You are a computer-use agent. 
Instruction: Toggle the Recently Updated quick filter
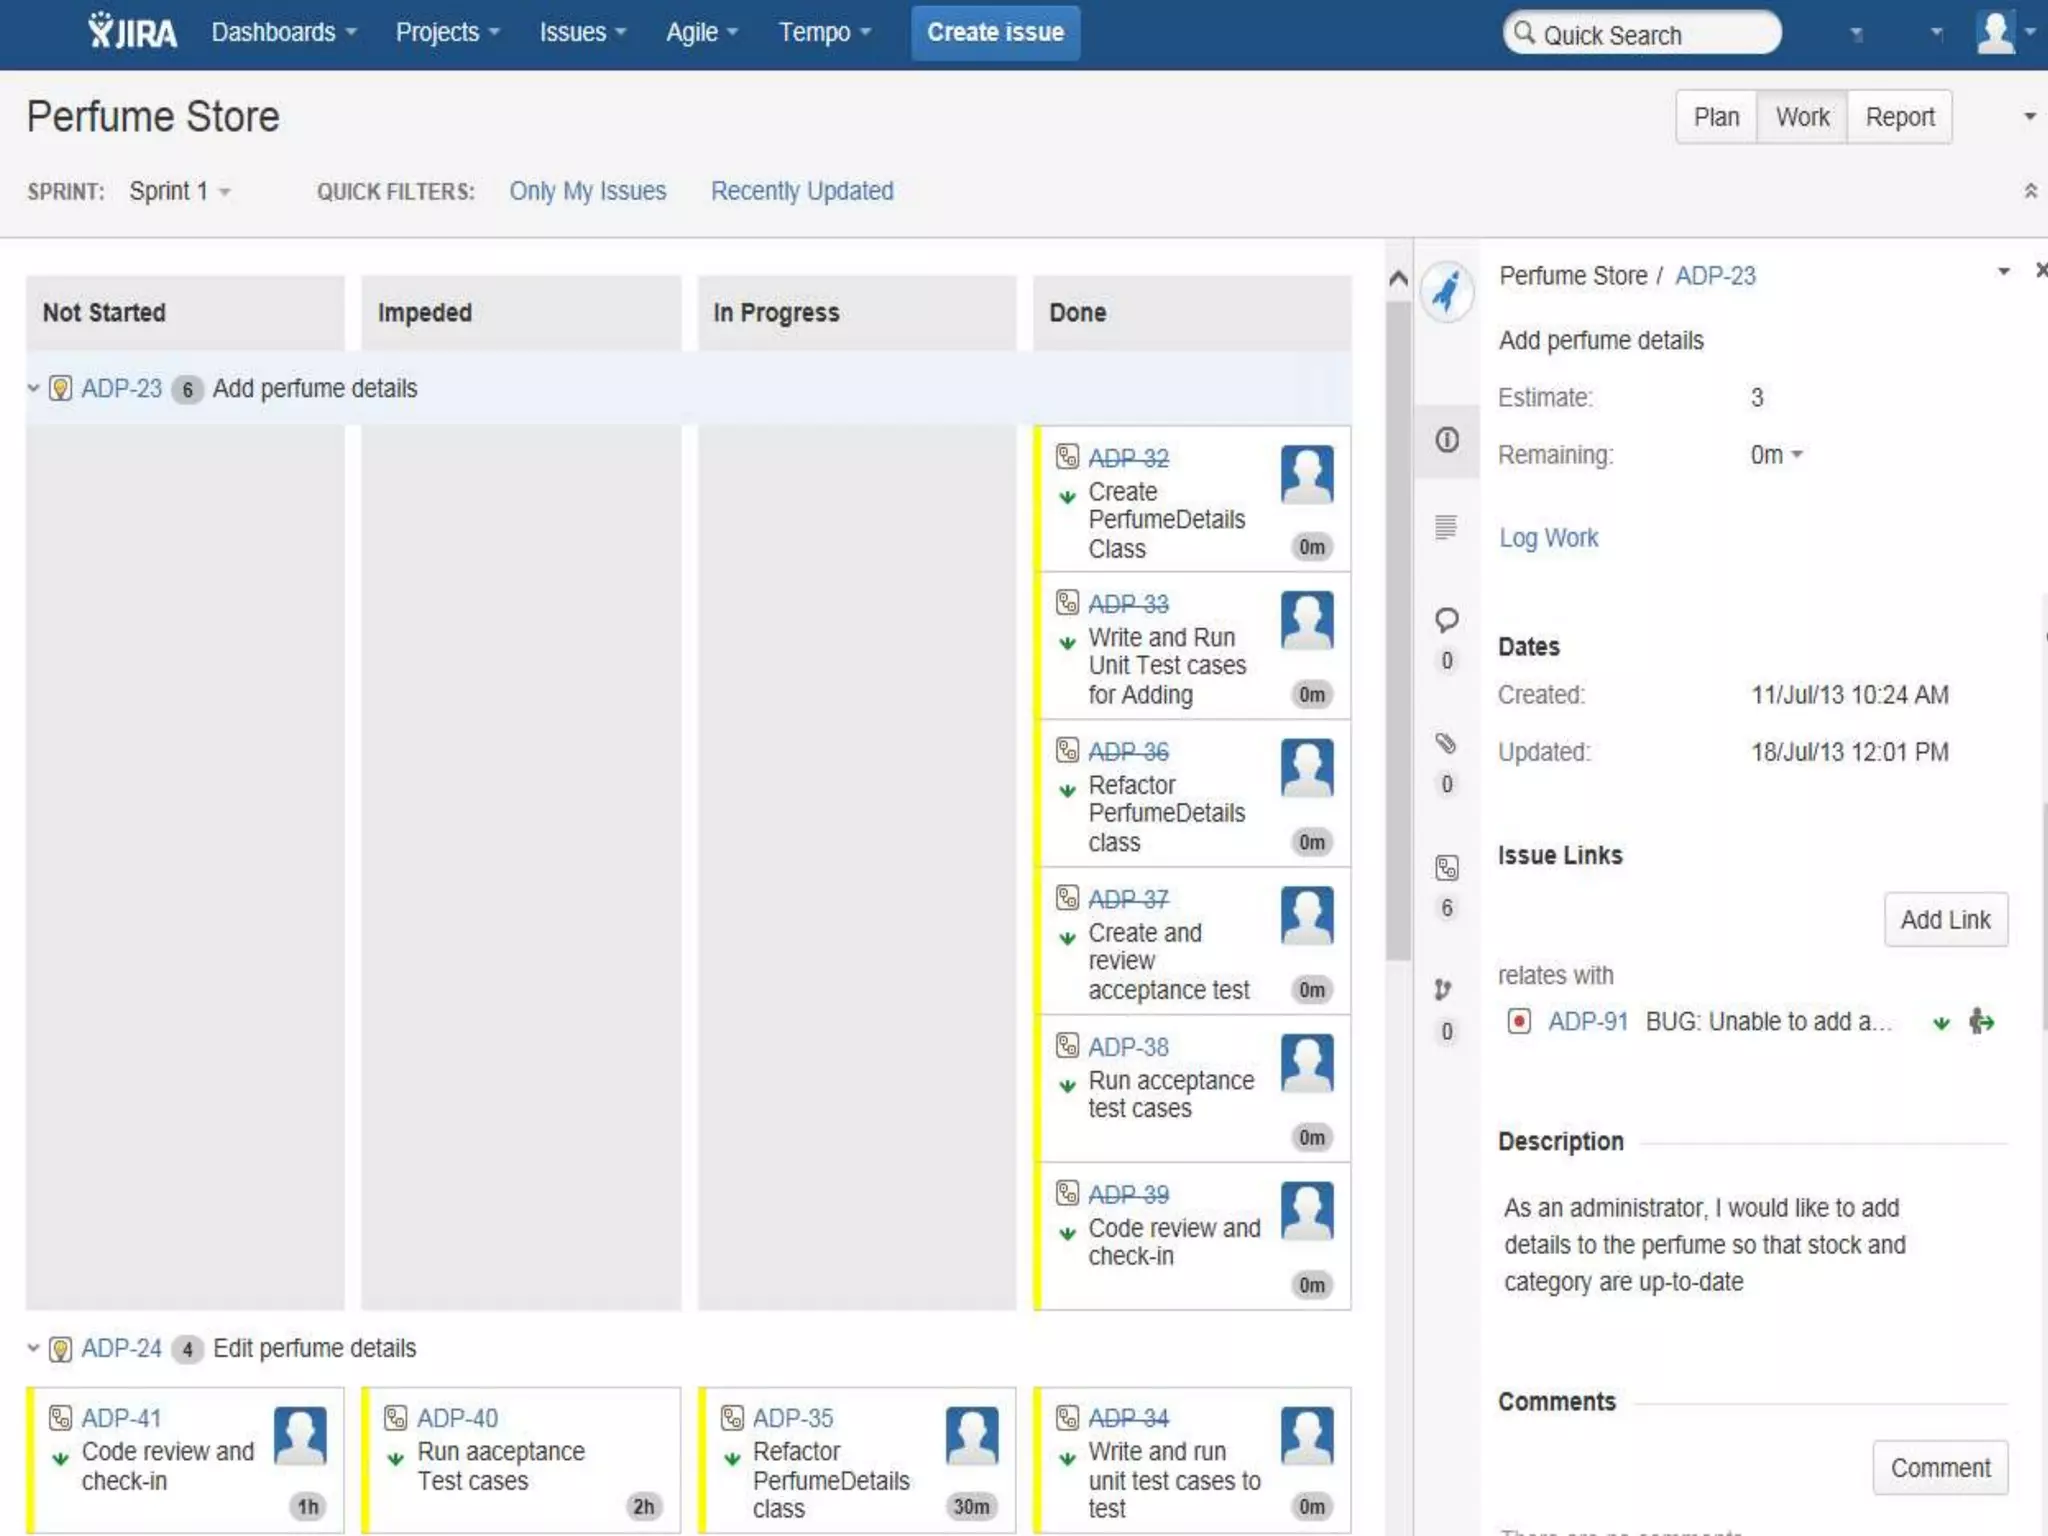(x=802, y=191)
